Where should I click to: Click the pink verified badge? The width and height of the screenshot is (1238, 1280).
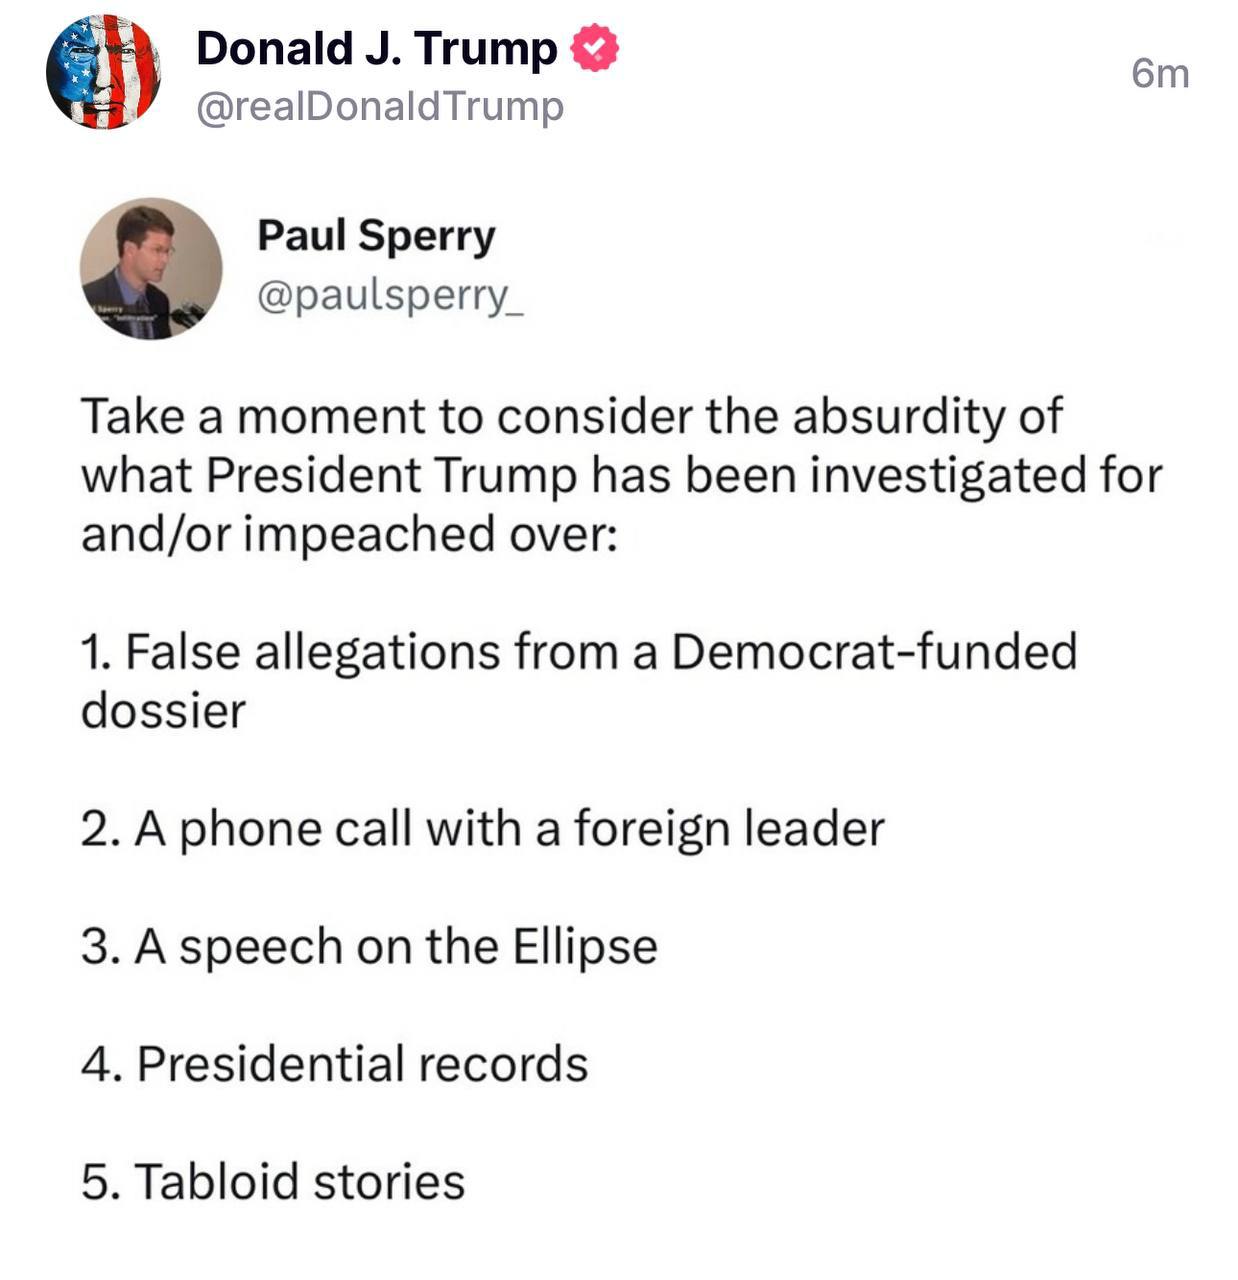(594, 49)
